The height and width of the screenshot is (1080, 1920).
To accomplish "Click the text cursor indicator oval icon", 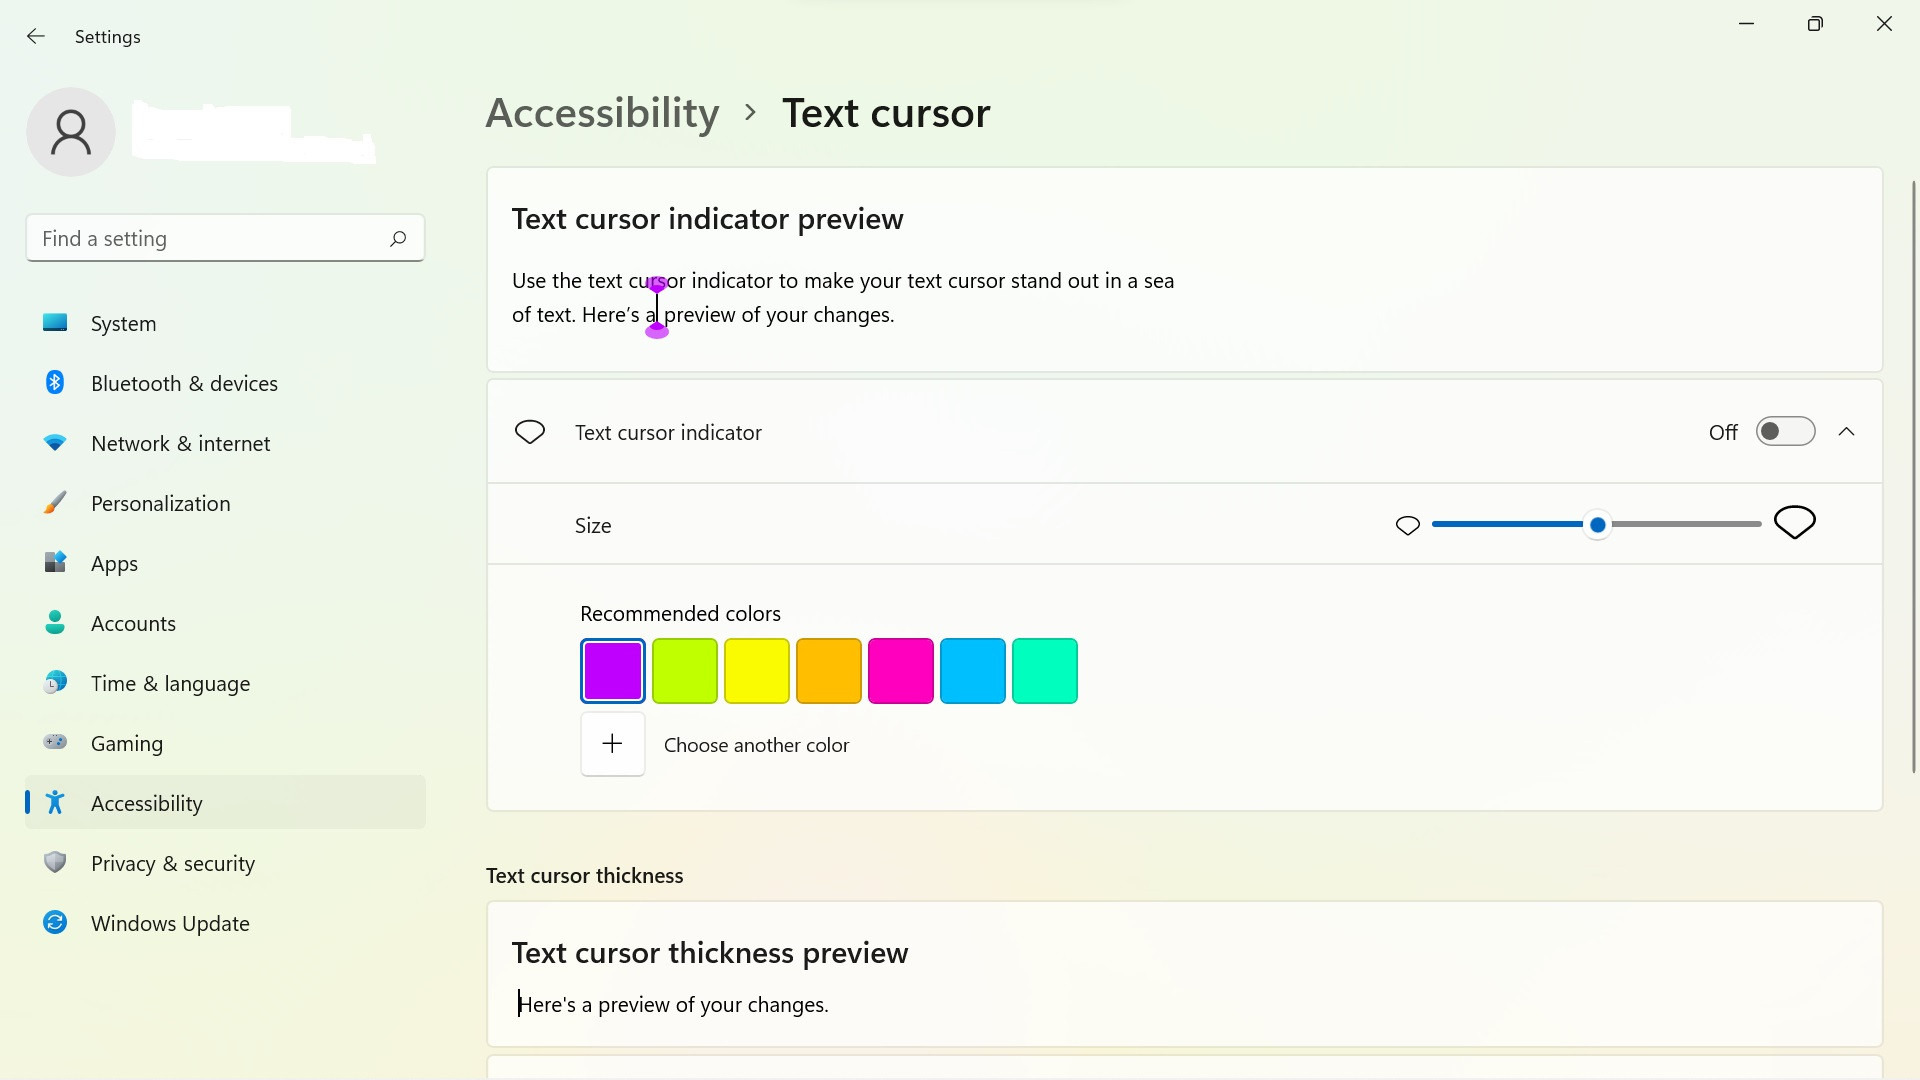I will pos(530,432).
